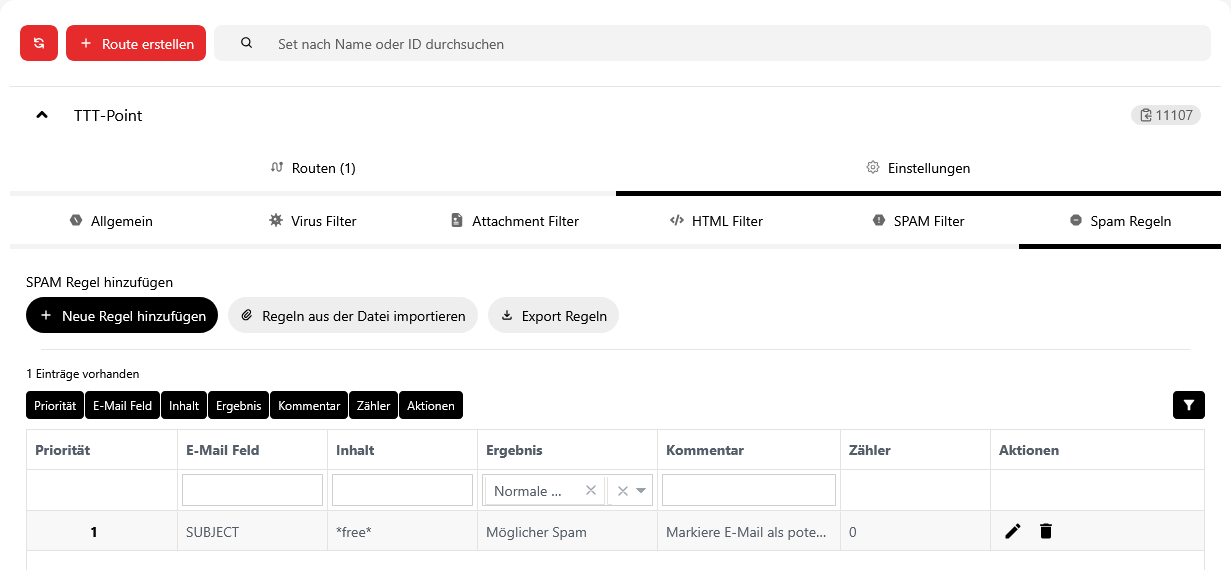Click the Export Regeln button
The height and width of the screenshot is (570, 1231).
coord(554,315)
